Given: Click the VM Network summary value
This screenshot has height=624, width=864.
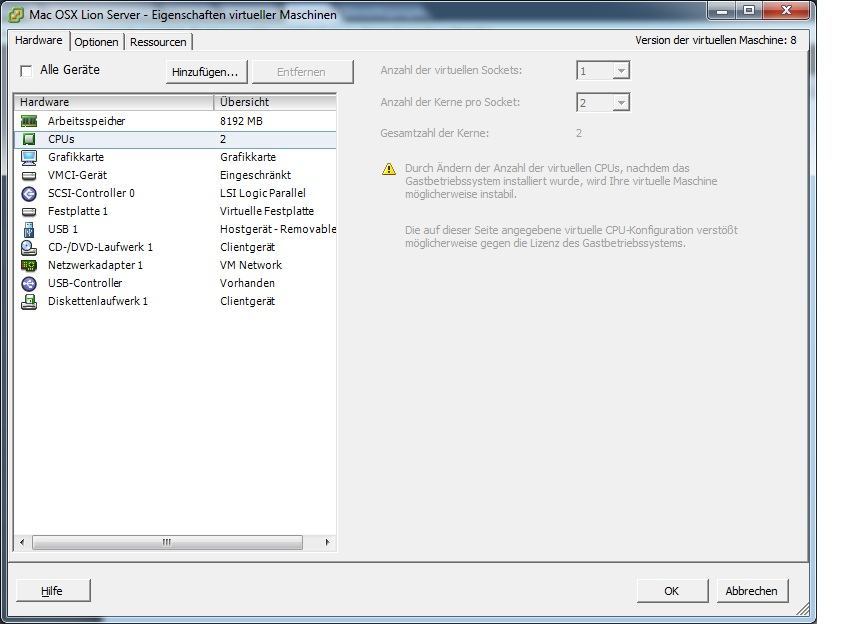Looking at the screenshot, I should (251, 265).
